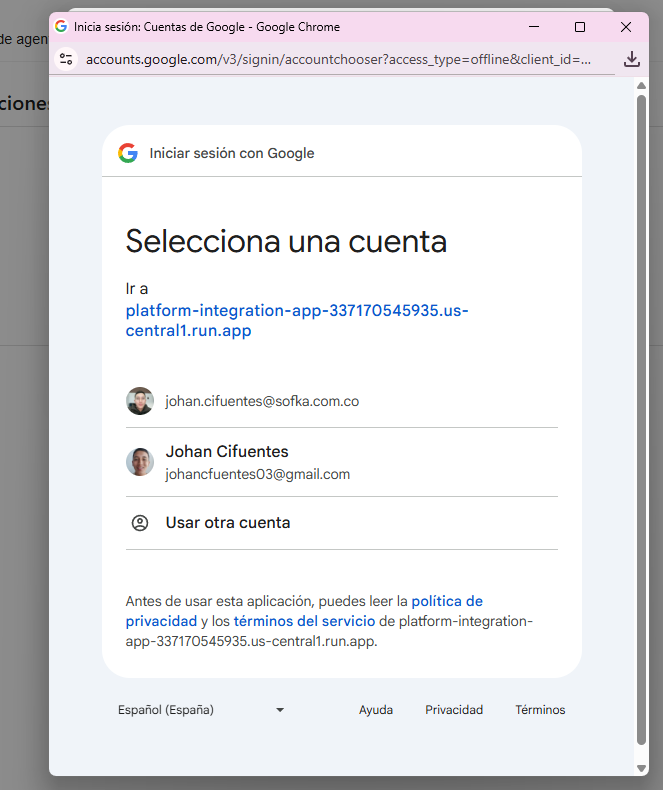Screen dimensions: 663x790
Task: Click the site information icon in address bar
Action: coord(67,59)
